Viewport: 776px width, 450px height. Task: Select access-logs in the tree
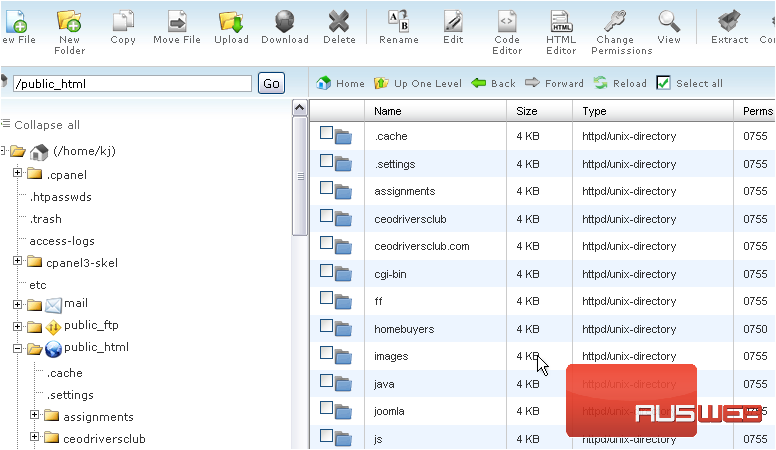click(x=62, y=241)
